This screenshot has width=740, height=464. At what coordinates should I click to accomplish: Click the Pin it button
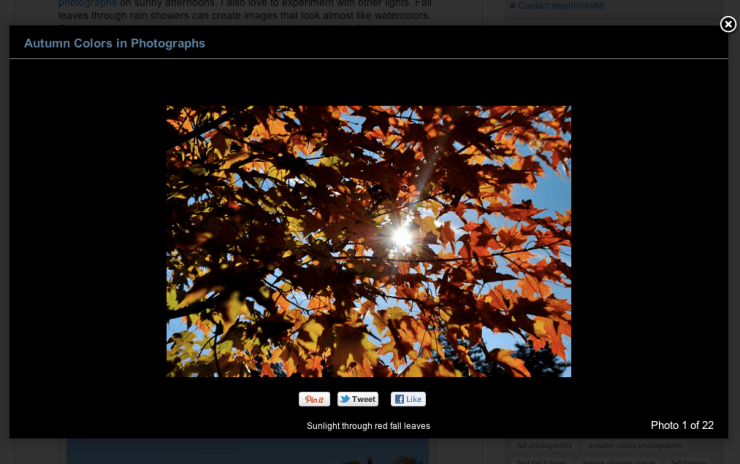[x=314, y=399]
